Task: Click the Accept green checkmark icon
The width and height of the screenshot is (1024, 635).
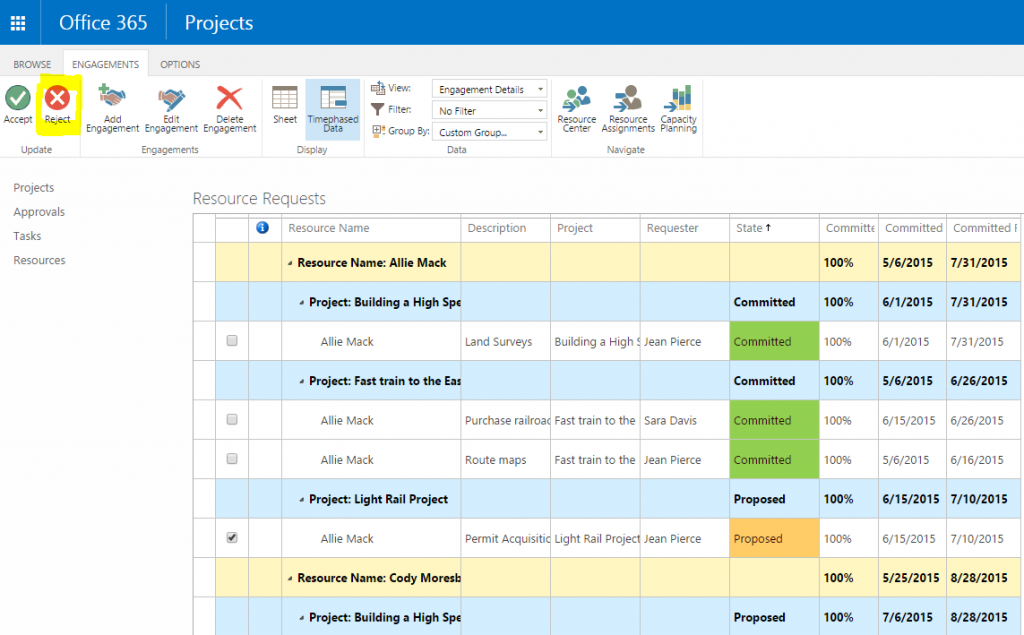Action: 17,98
